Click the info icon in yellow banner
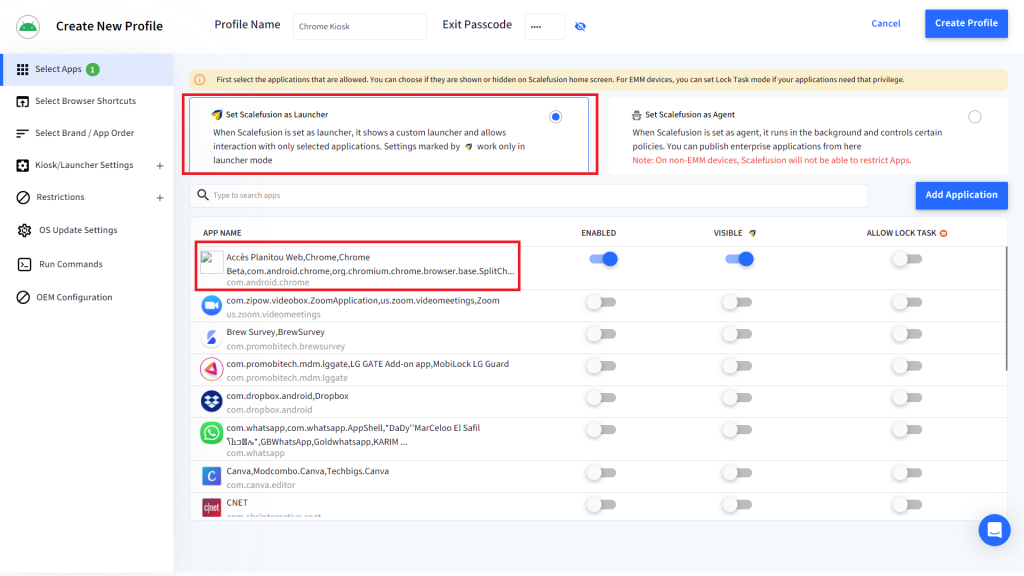Screen dimensions: 1024x576 pos(200,80)
